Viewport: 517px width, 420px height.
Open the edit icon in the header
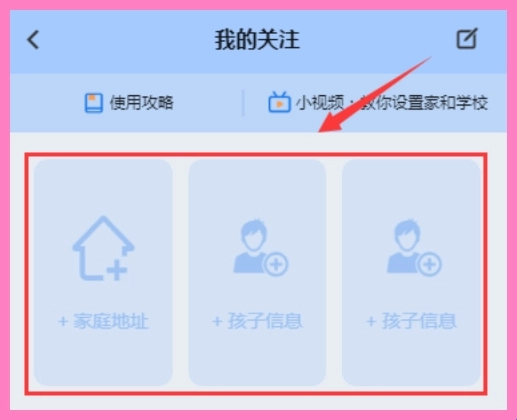tap(467, 39)
